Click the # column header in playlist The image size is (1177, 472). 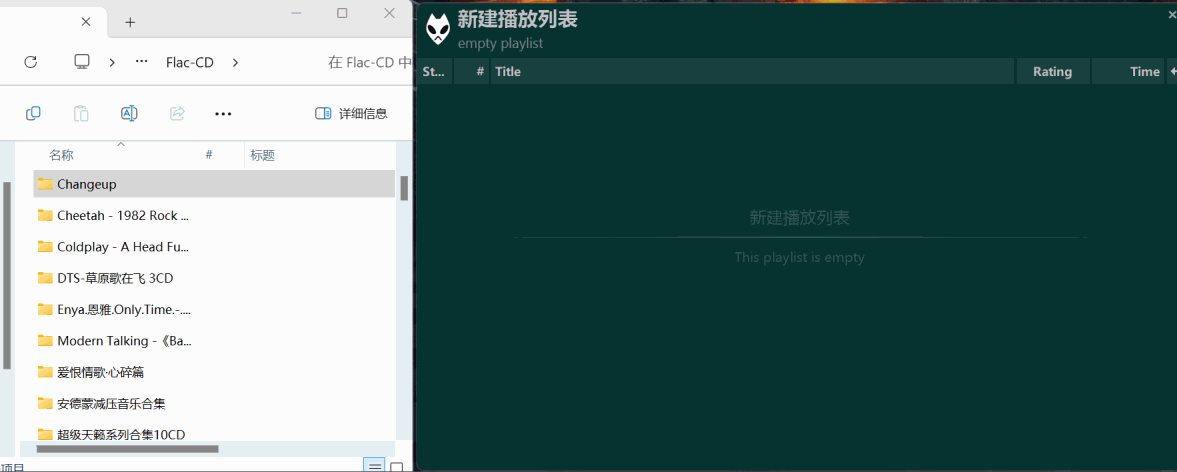[472, 71]
